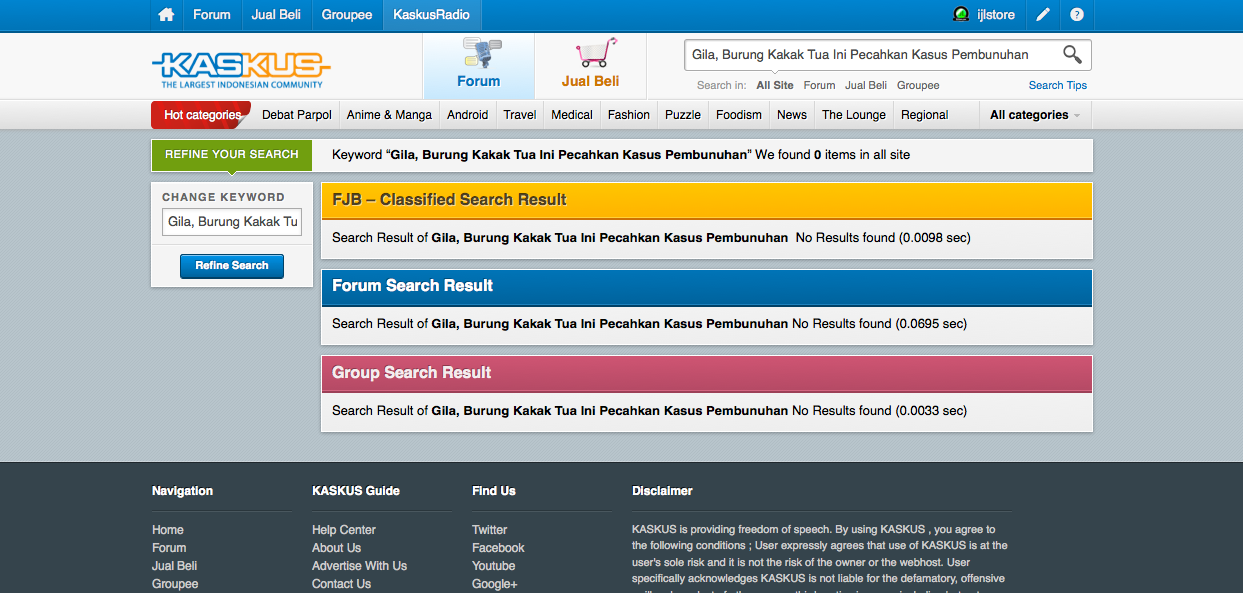Open footer Groupee link
The width and height of the screenshot is (1243, 593).
coord(175,584)
